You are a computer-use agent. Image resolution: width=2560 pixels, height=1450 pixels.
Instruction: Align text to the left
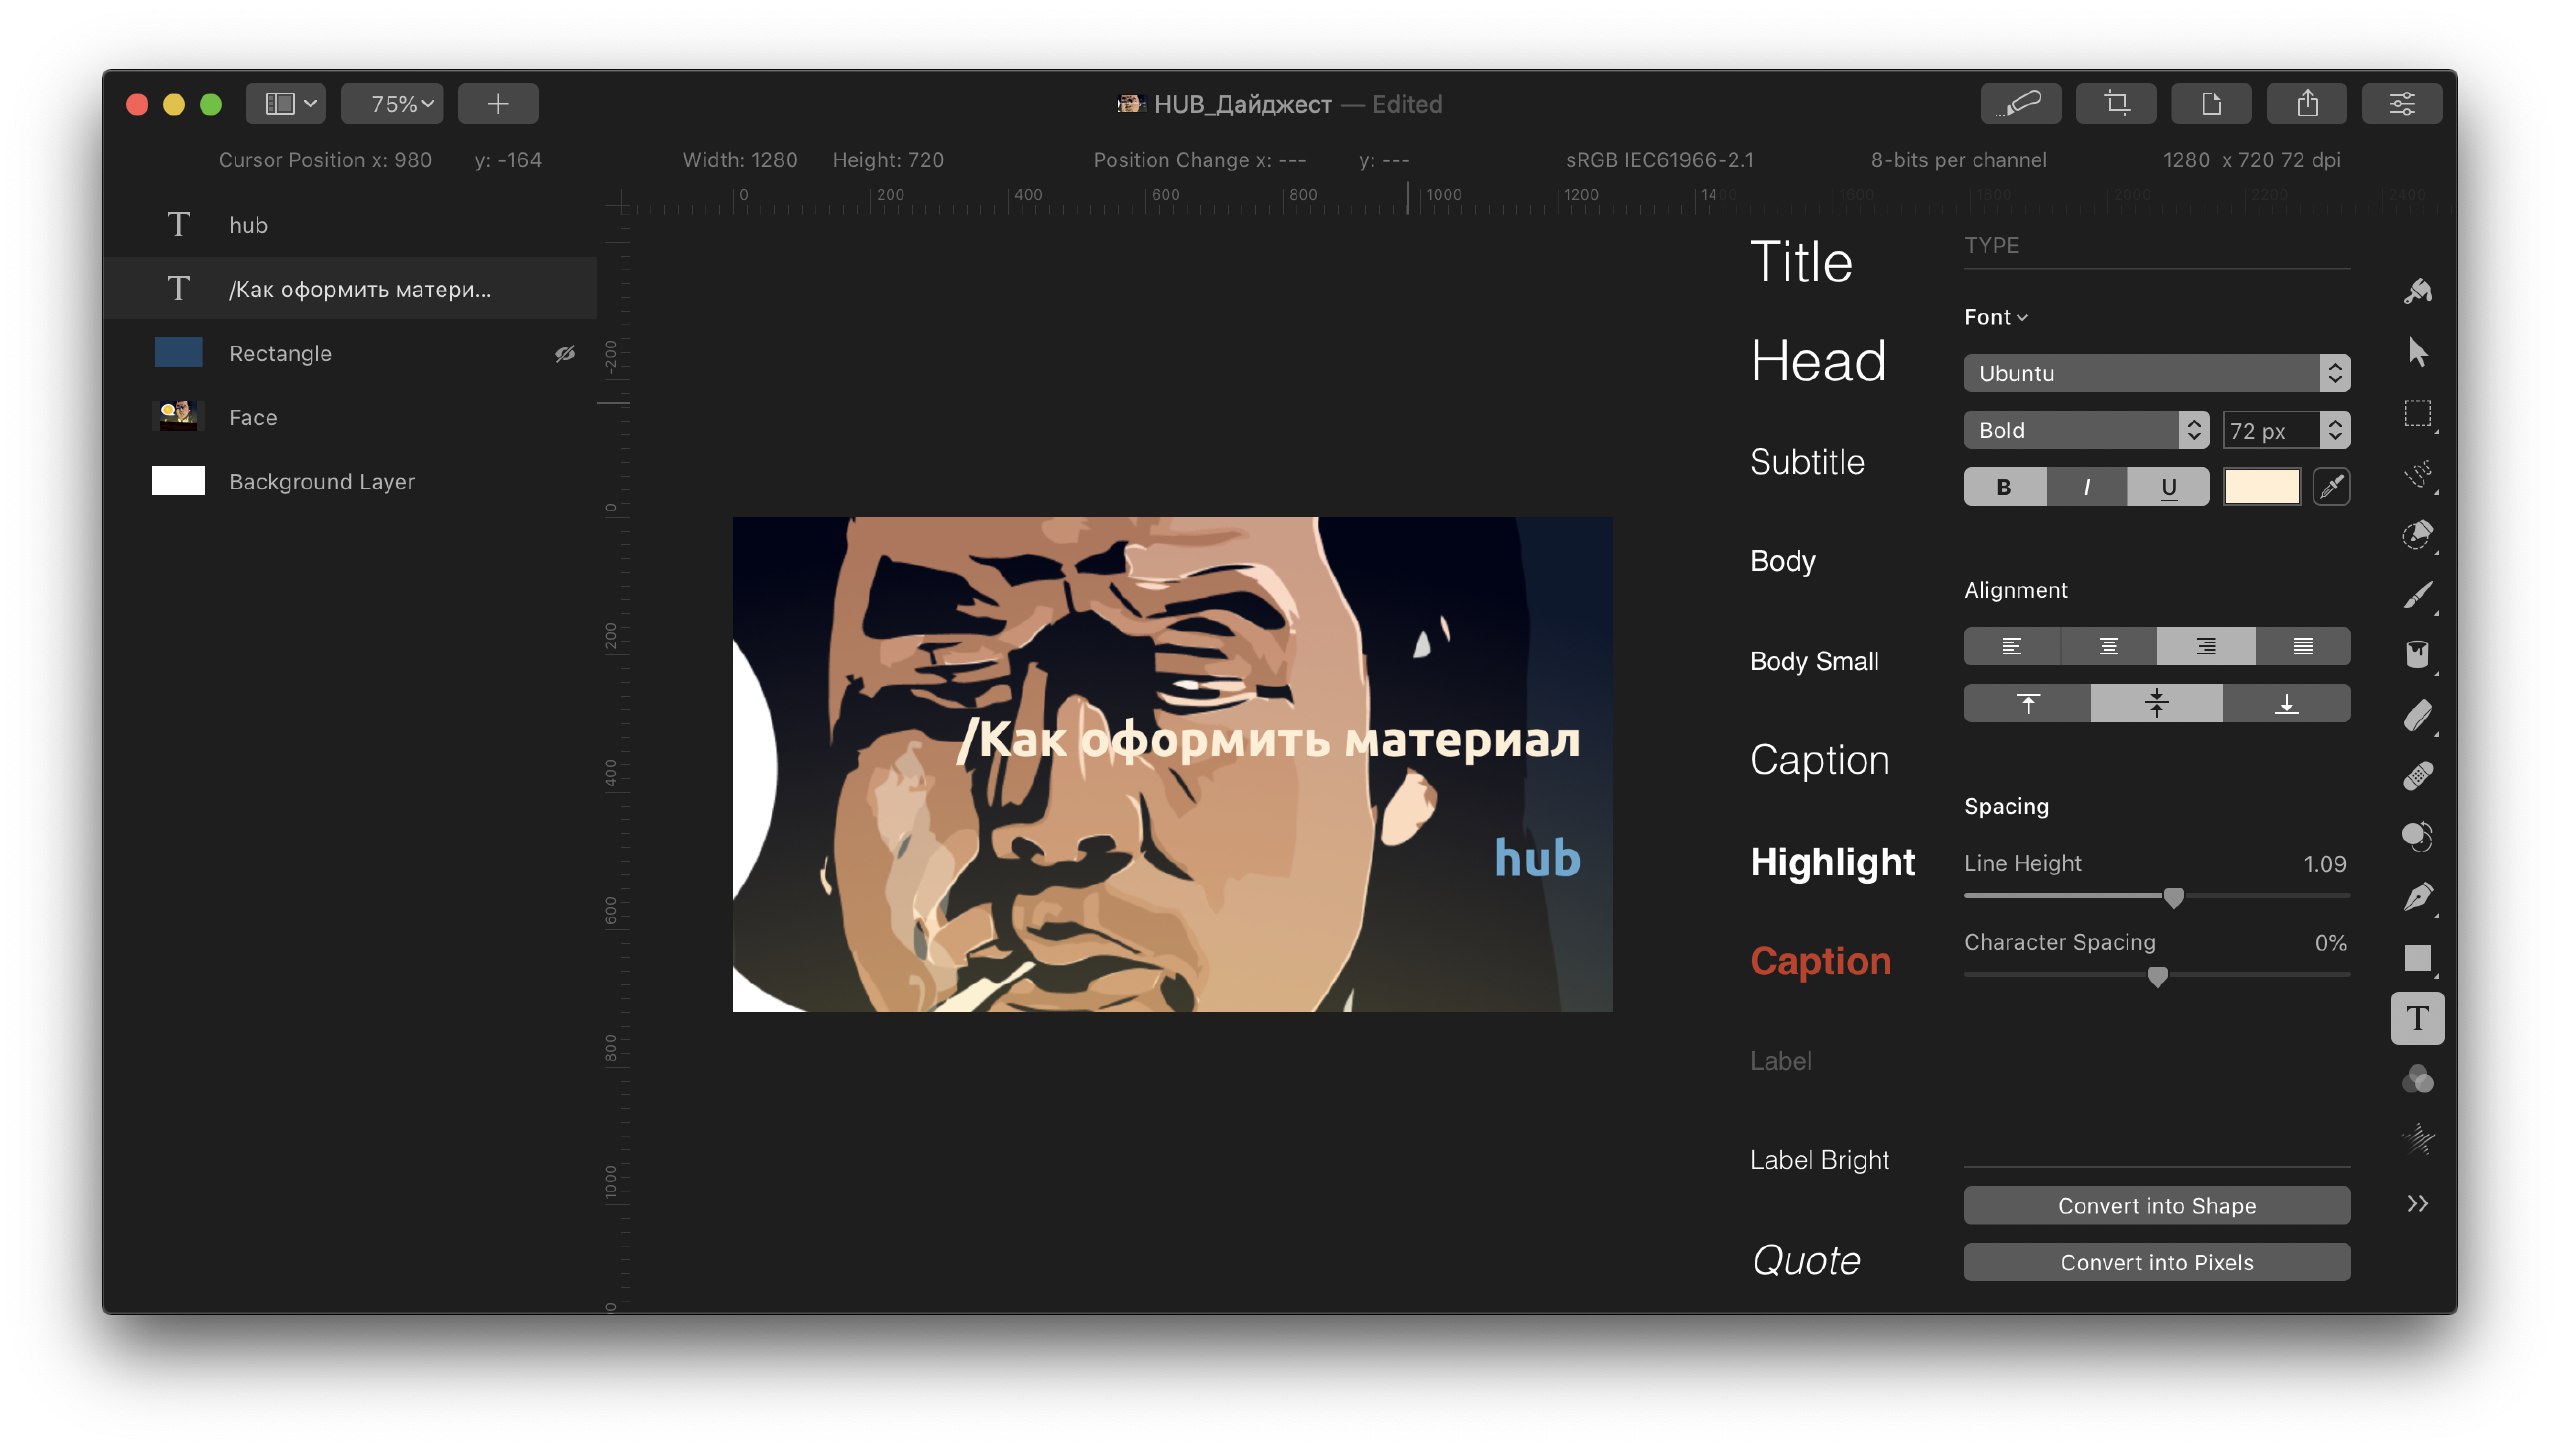[x=2012, y=646]
